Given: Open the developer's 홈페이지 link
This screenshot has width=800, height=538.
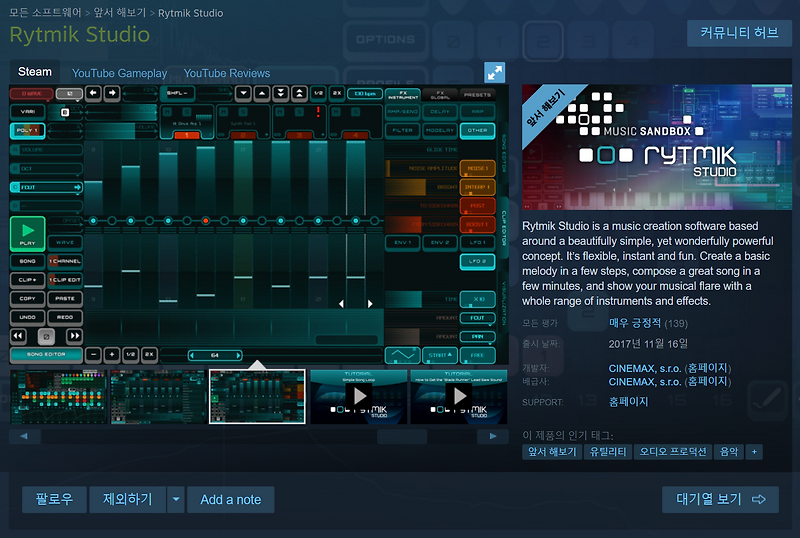Looking at the screenshot, I should (708, 369).
